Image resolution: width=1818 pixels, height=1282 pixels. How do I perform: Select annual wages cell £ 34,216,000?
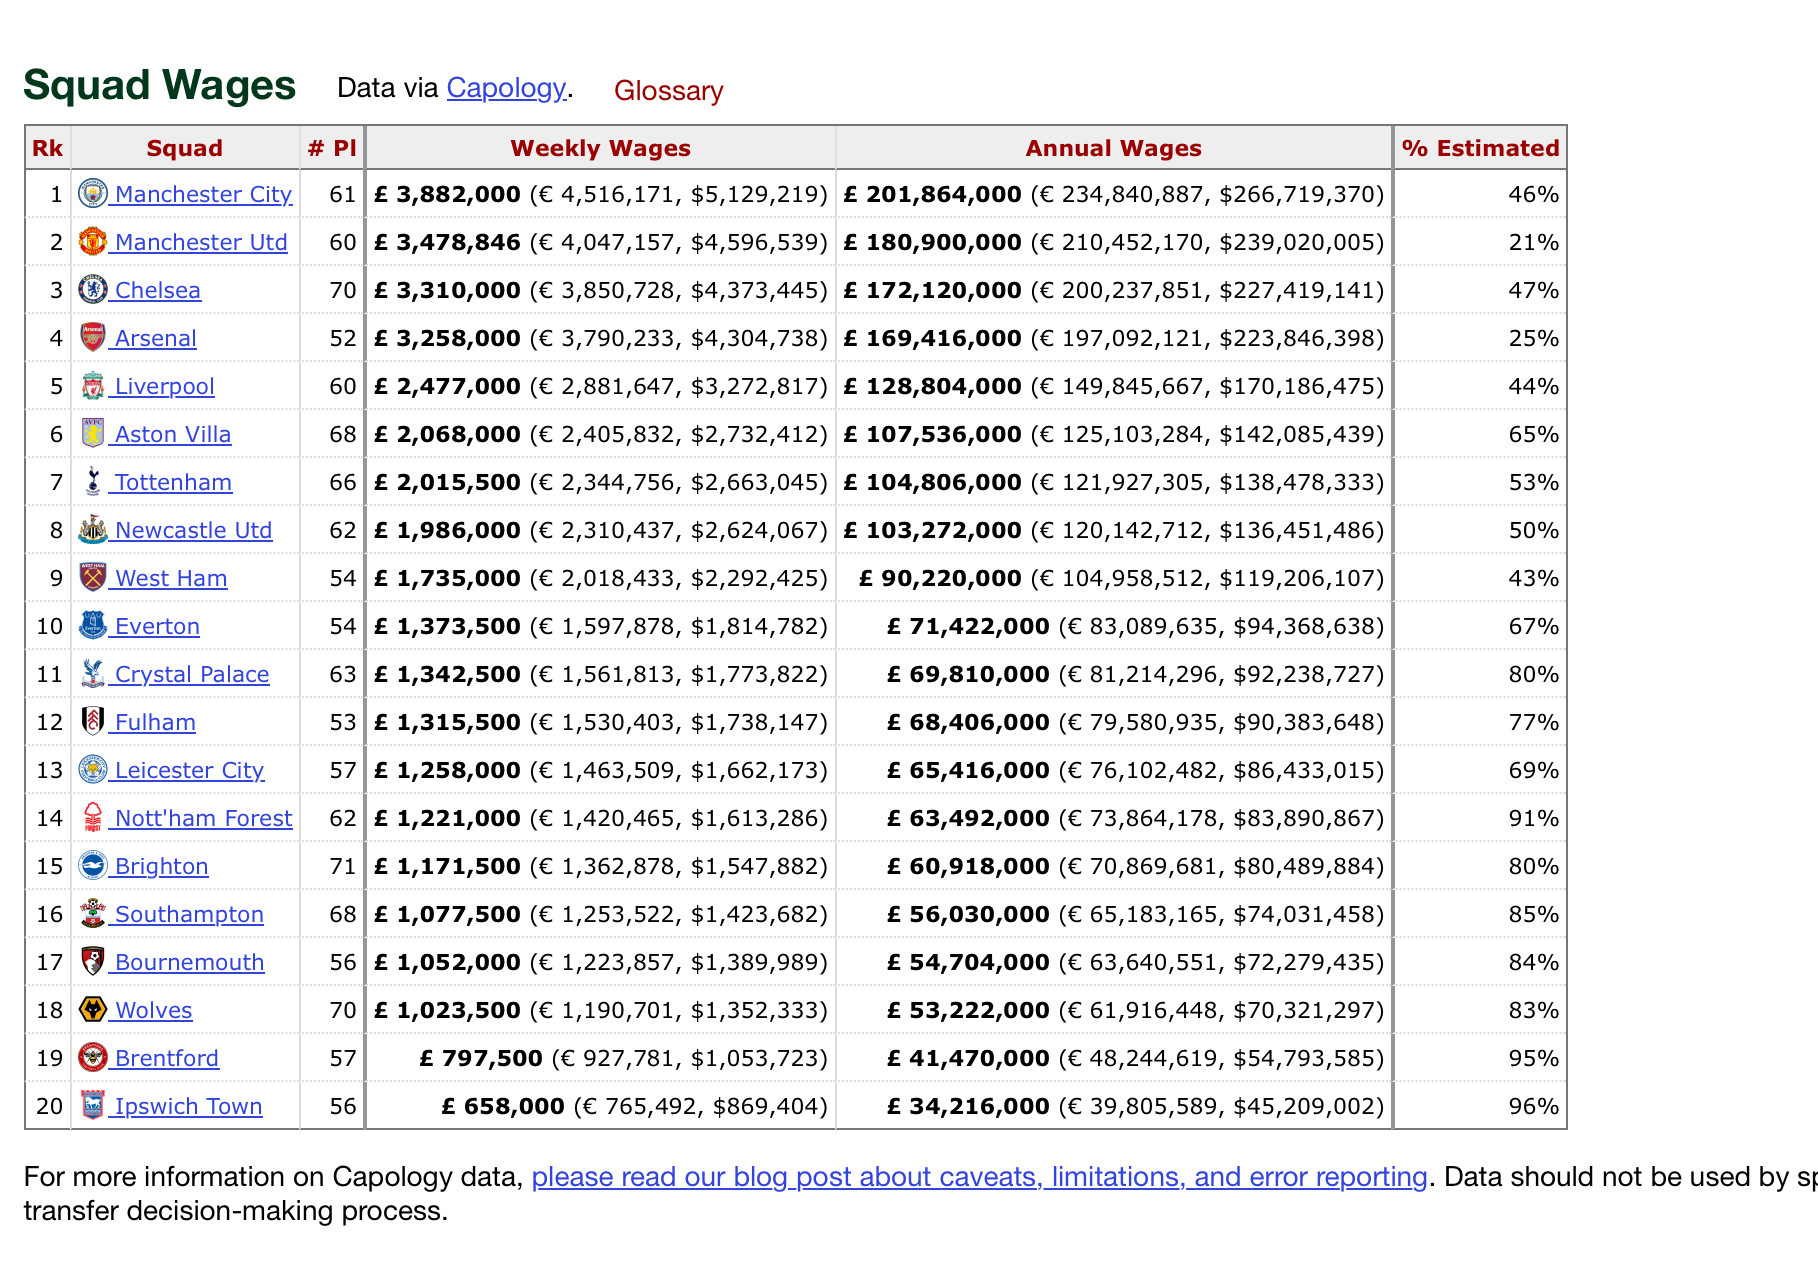tap(1113, 1106)
